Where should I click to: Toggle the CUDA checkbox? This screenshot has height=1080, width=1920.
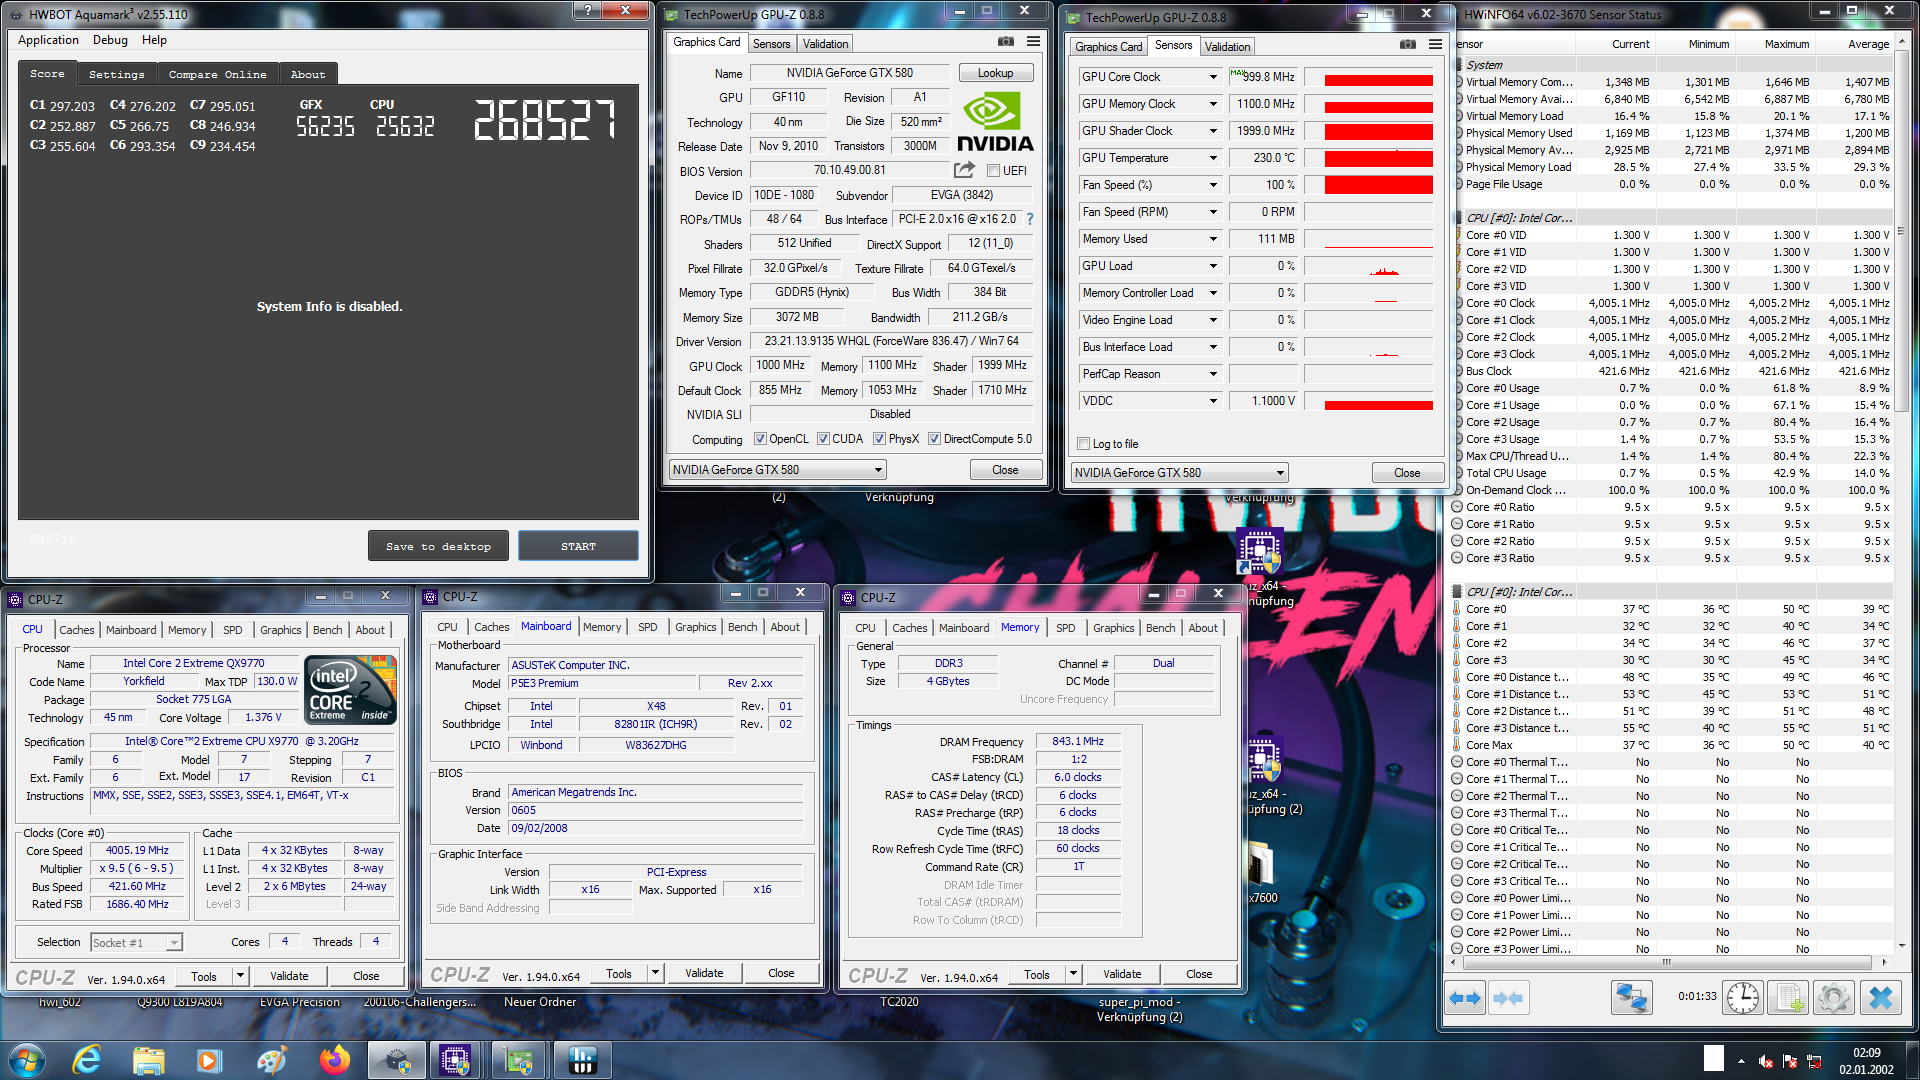(823, 439)
